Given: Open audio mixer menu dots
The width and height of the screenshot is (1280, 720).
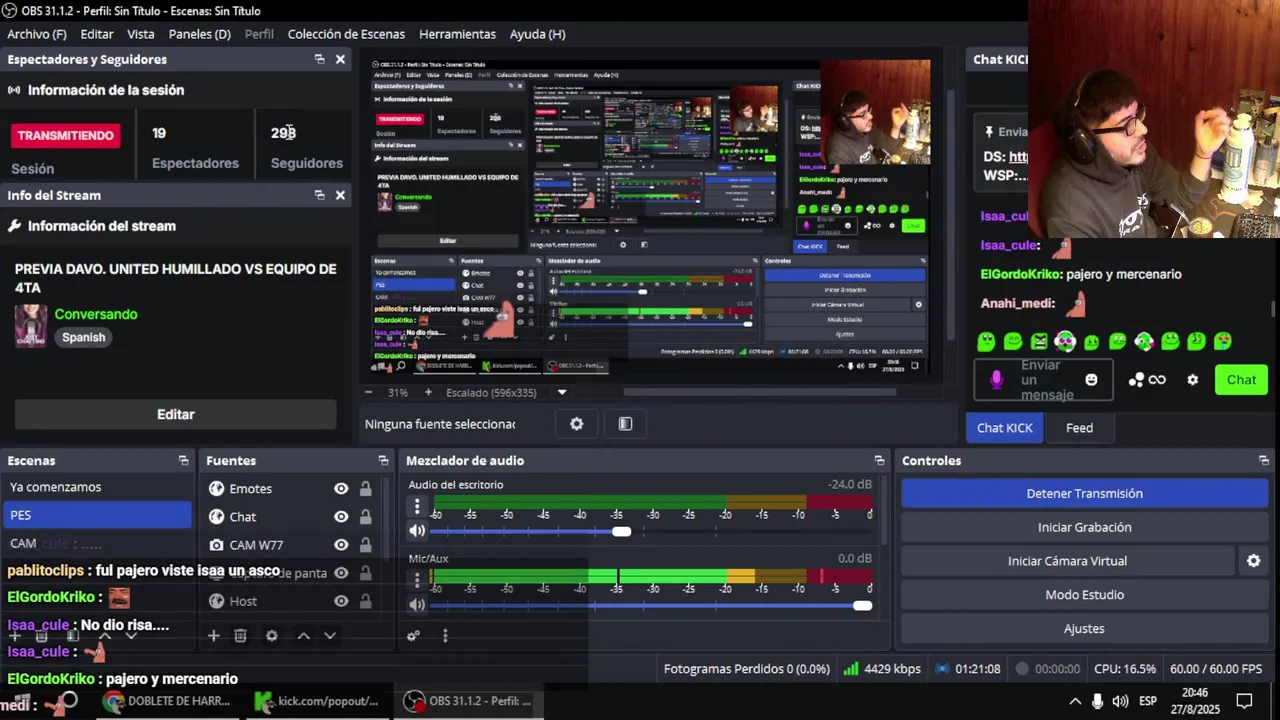Looking at the screenshot, I should [445, 636].
